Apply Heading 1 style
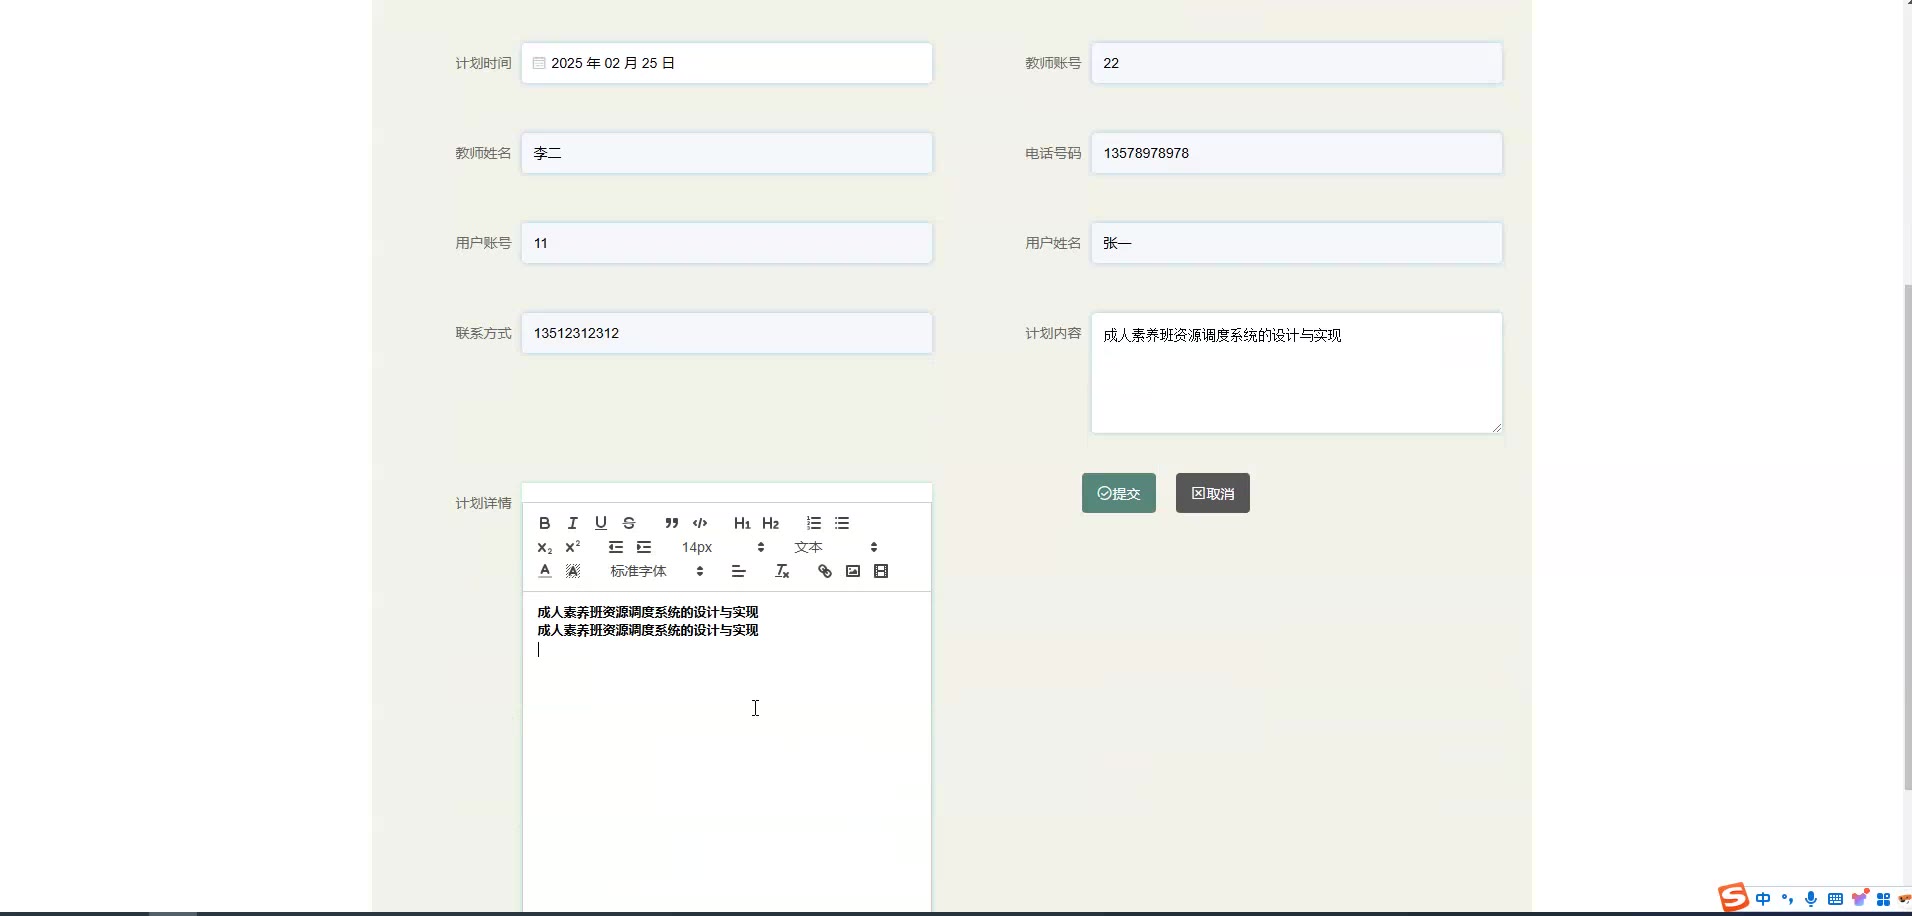This screenshot has height=916, width=1912. [741, 523]
